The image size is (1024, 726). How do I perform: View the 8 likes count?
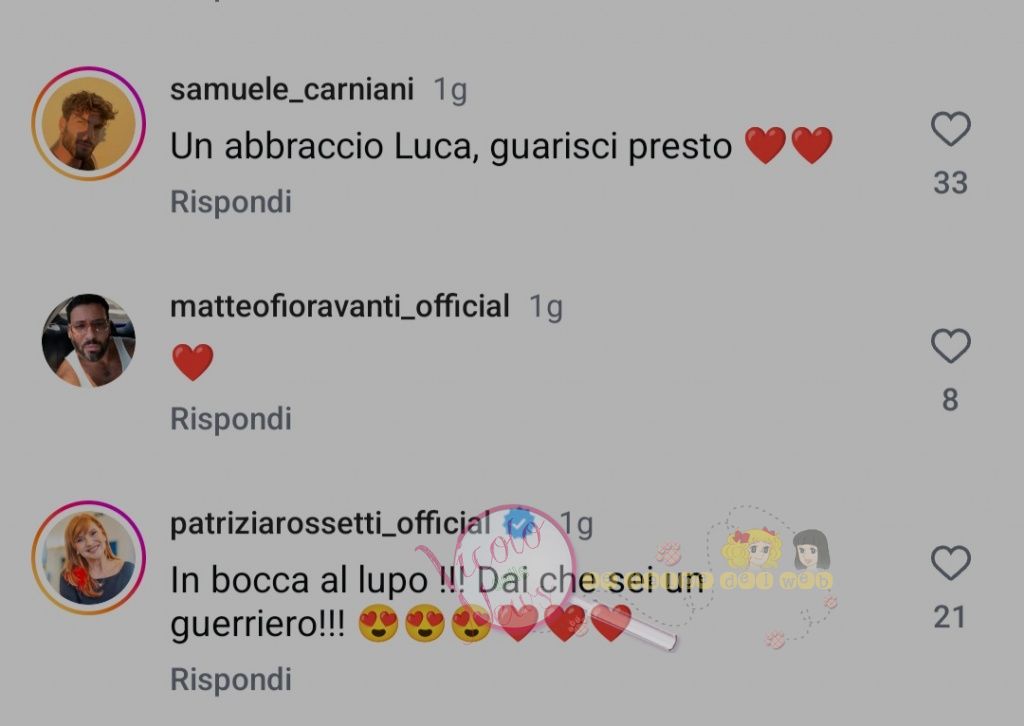(x=950, y=400)
